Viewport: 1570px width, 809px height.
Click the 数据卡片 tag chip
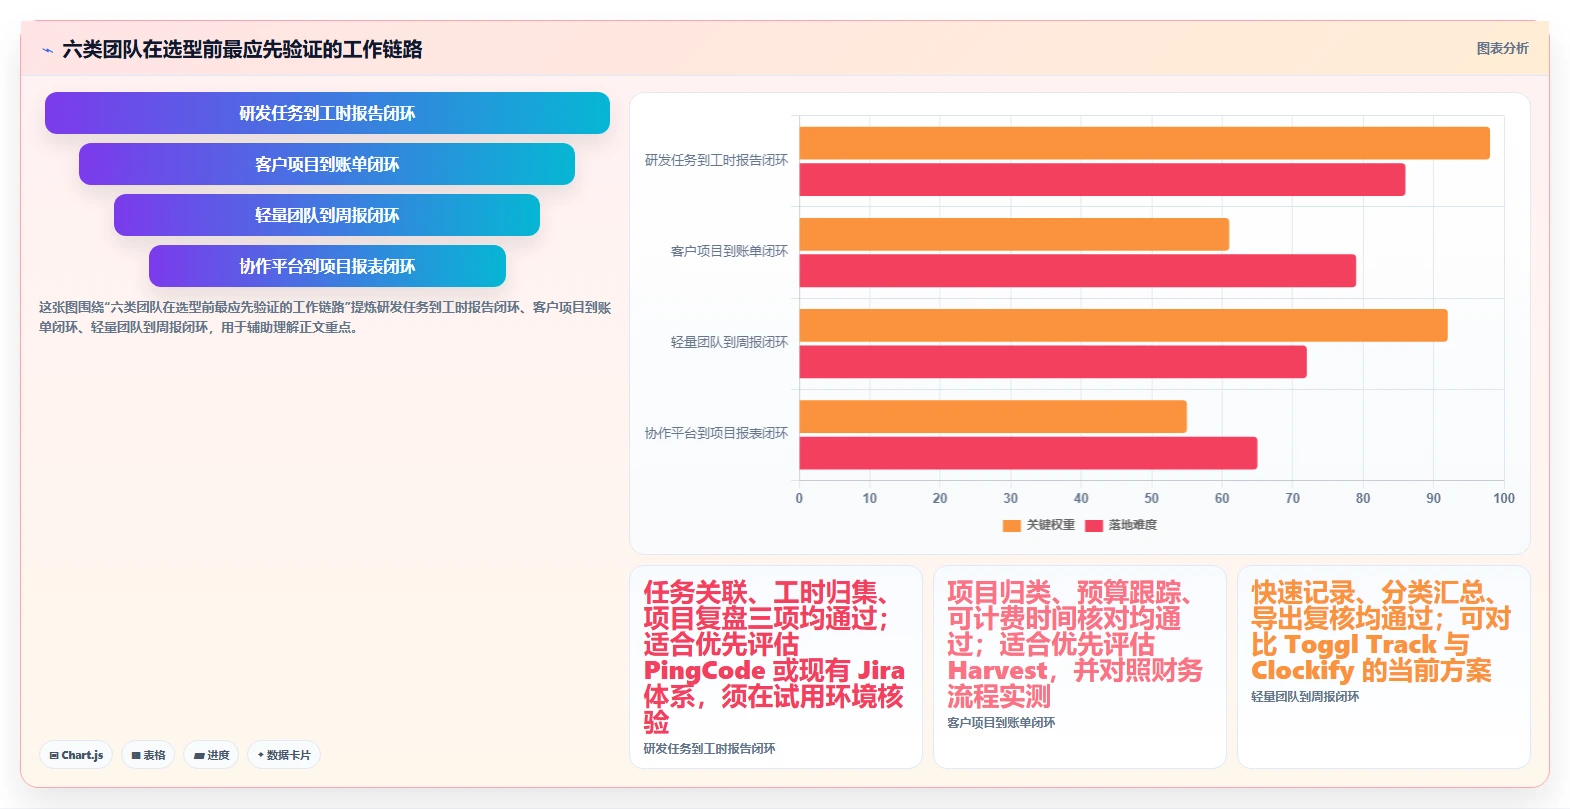point(284,755)
